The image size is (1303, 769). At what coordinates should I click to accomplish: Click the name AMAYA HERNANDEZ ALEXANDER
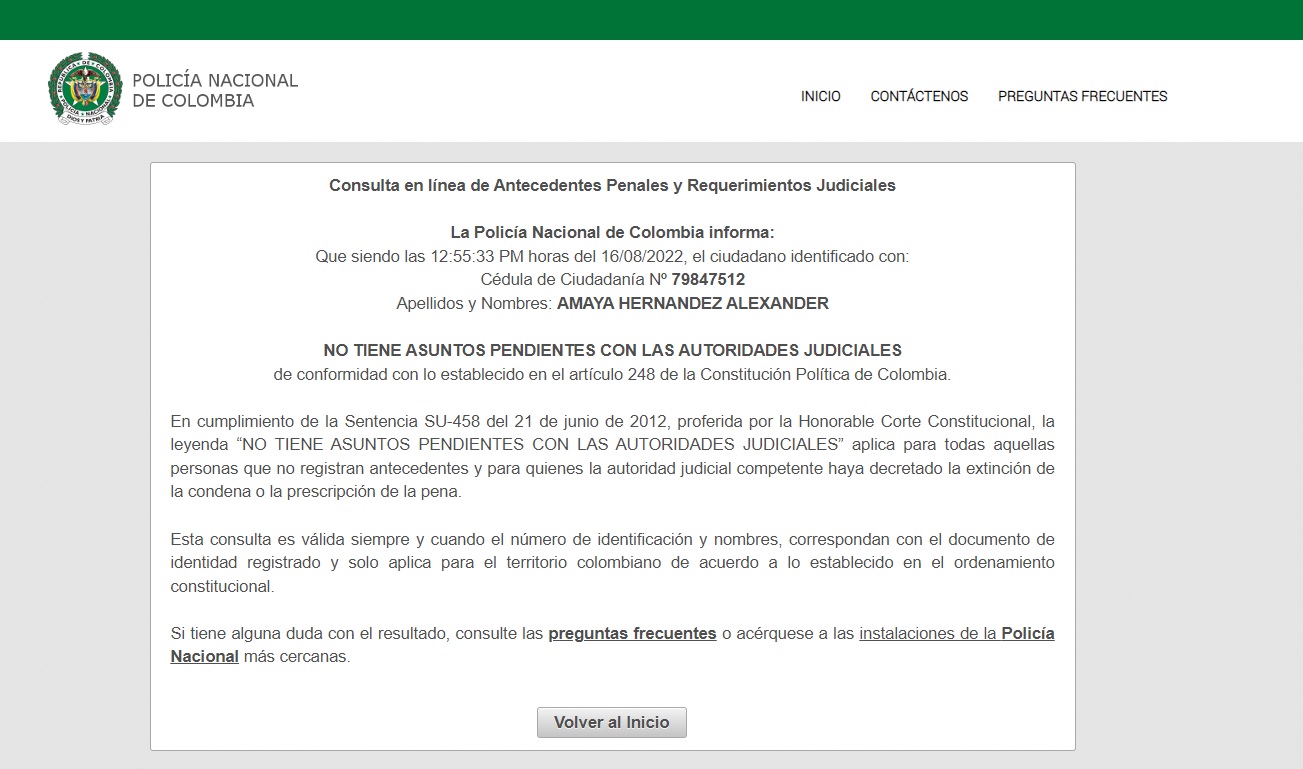click(x=692, y=304)
